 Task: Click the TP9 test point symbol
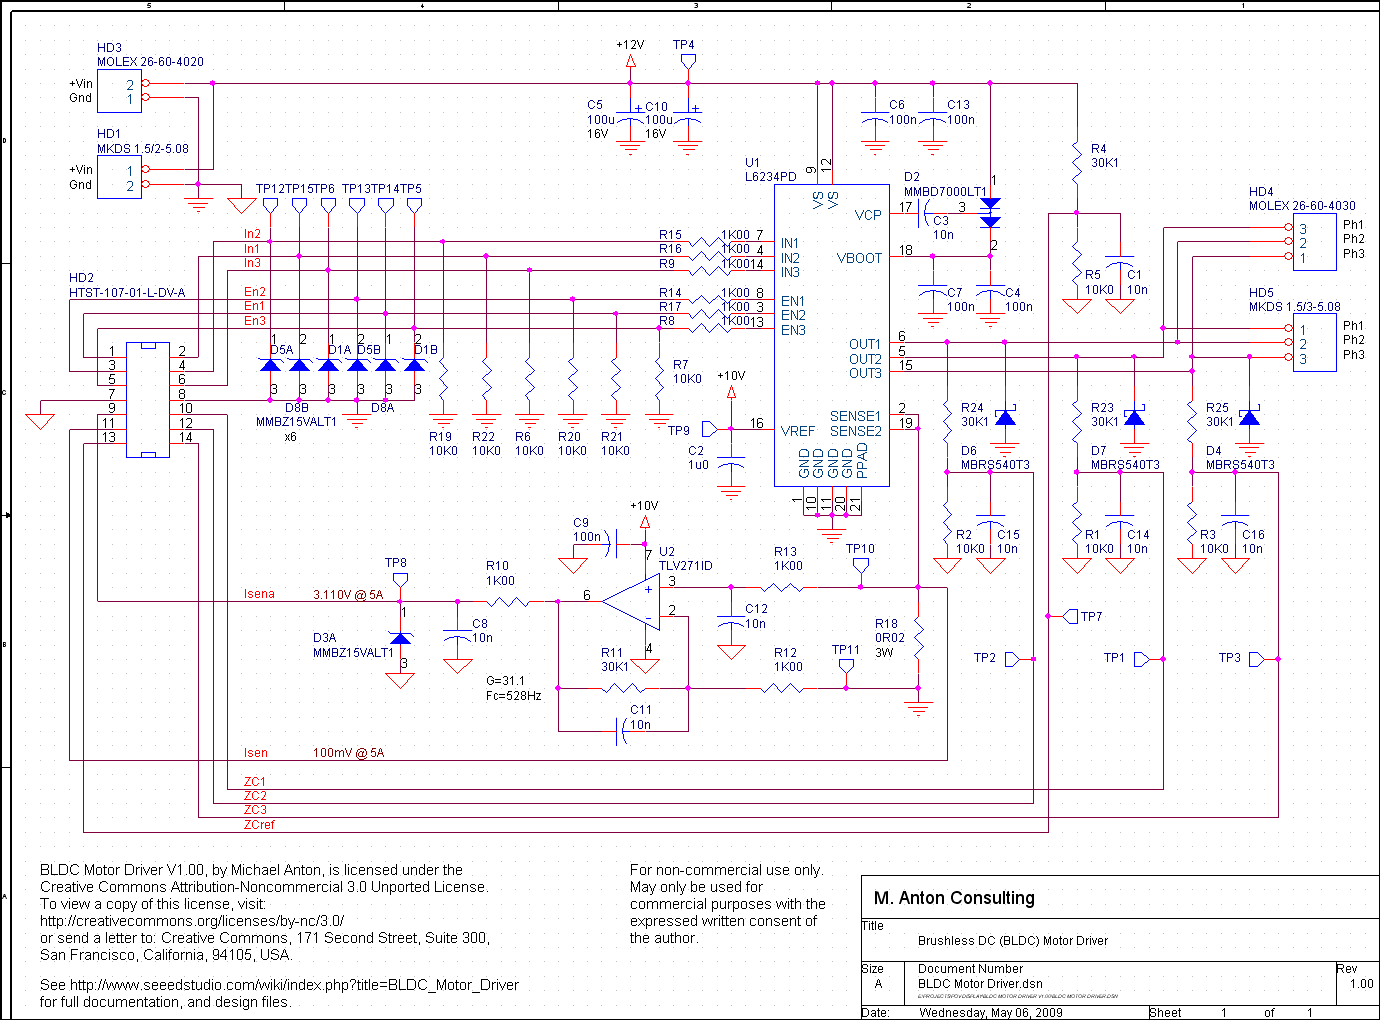coord(710,429)
